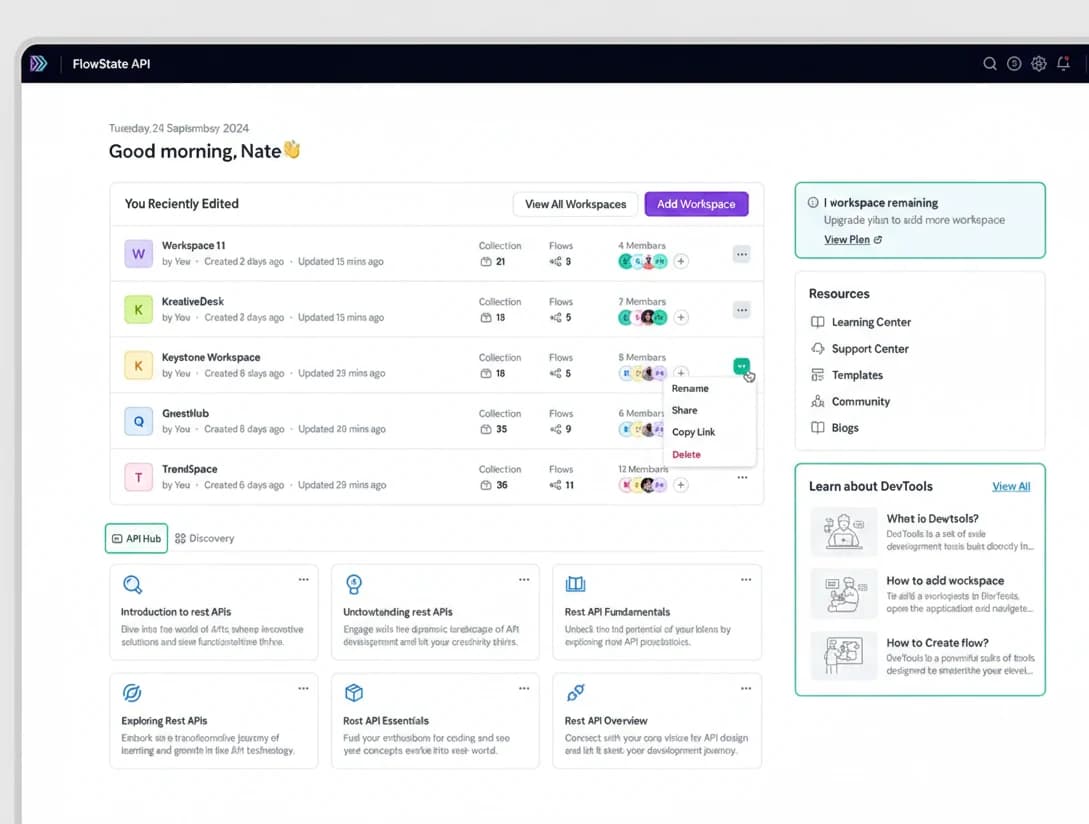Open notifications bell icon
This screenshot has width=1089, height=824.
pos(1063,64)
